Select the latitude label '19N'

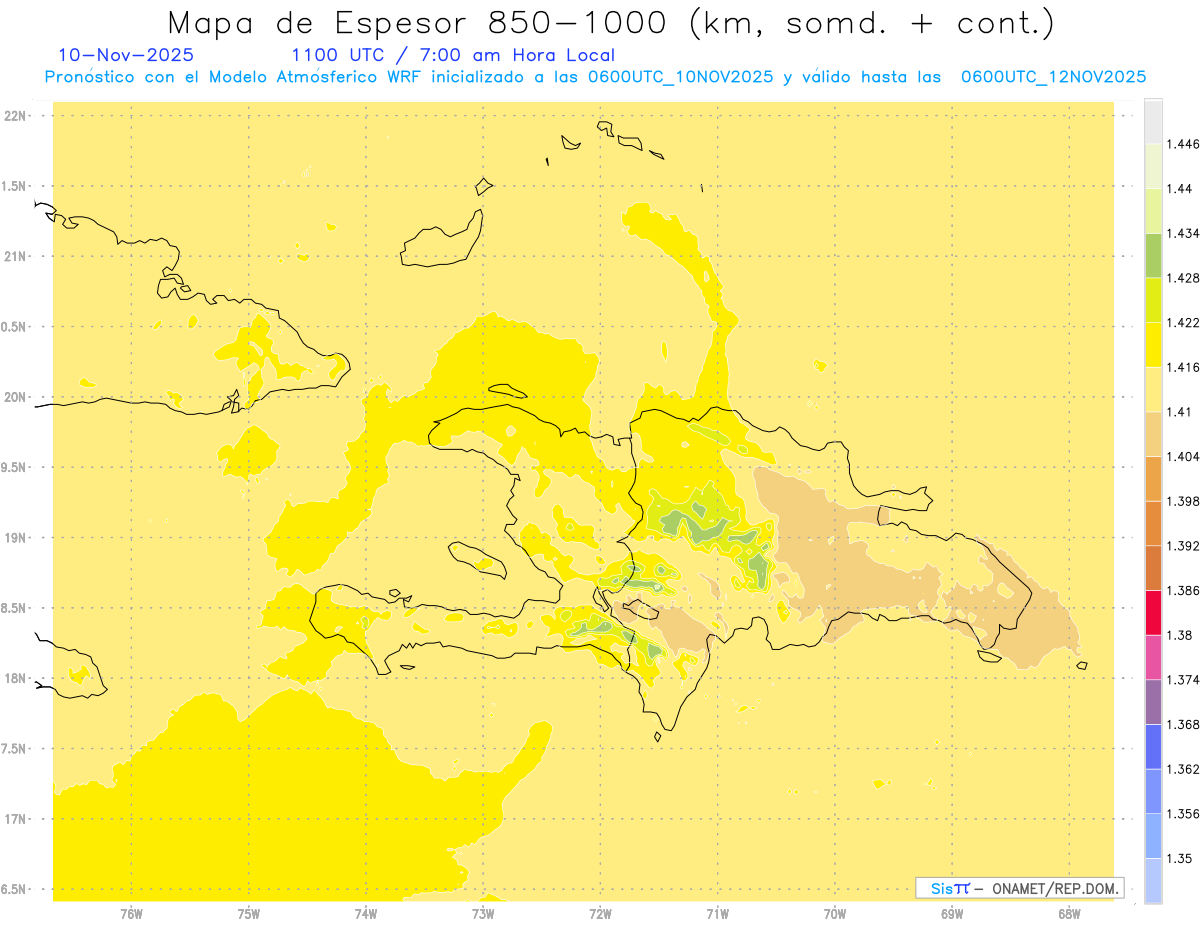coord(16,537)
